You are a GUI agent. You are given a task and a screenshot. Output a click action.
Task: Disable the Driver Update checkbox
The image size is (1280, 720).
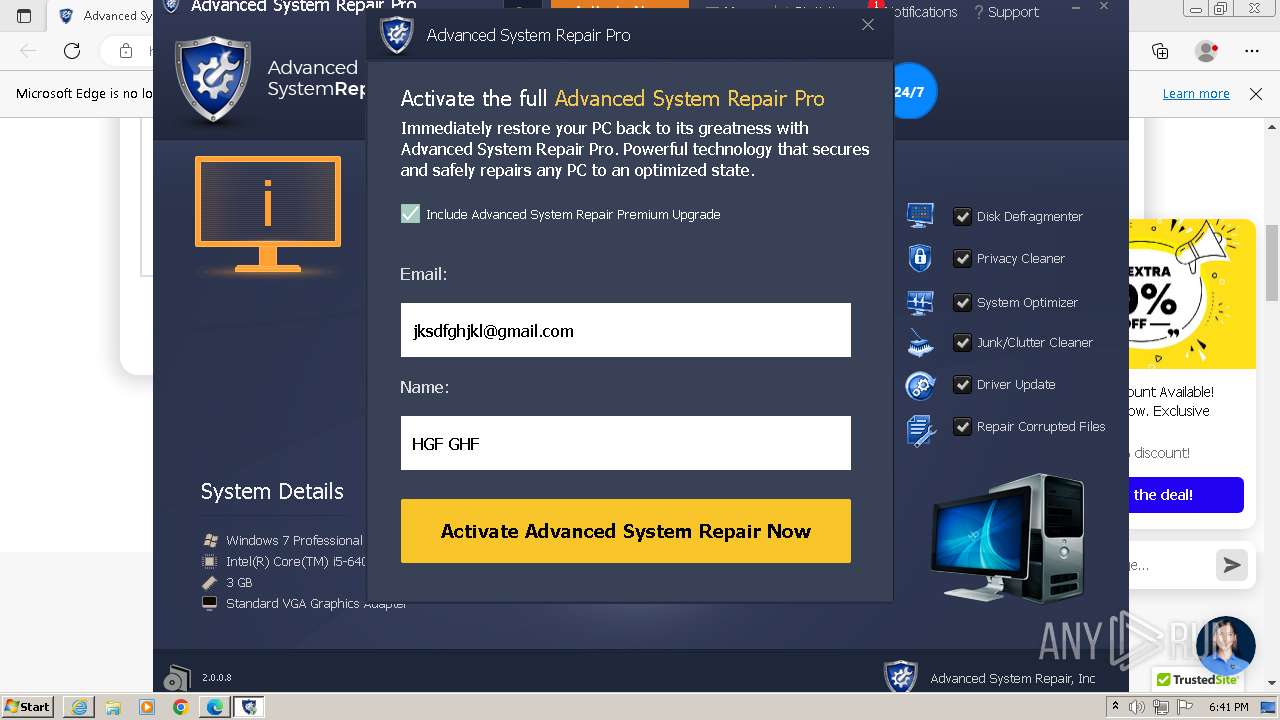click(962, 384)
